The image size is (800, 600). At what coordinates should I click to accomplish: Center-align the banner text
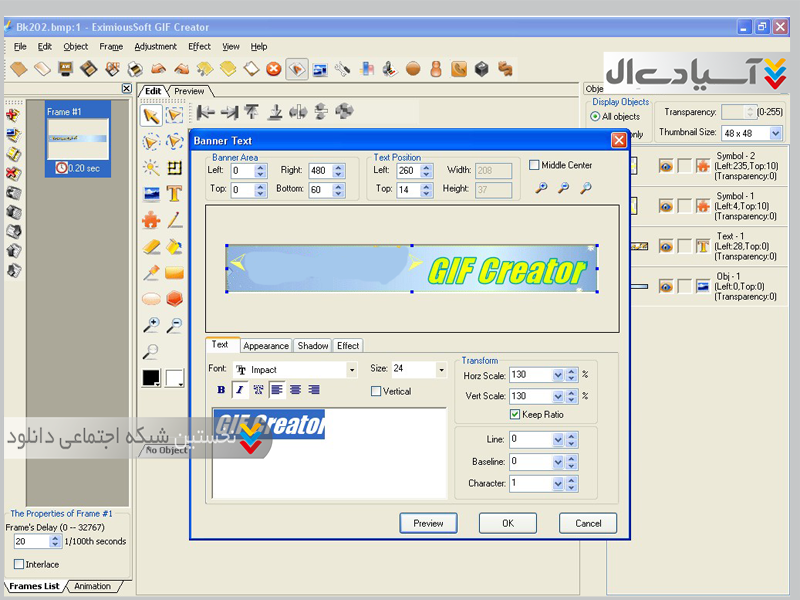296,390
